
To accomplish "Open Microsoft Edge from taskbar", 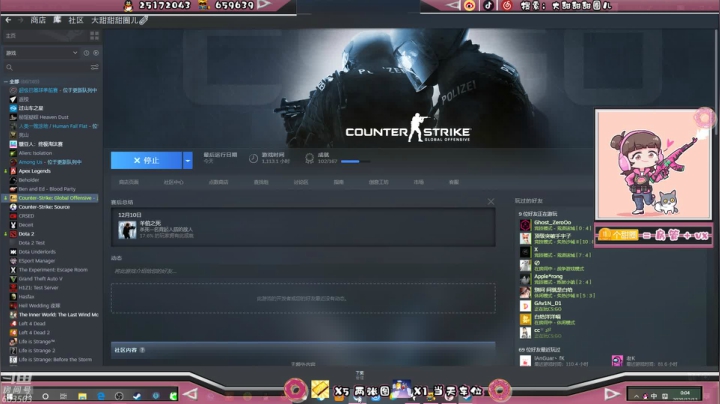I will point(101,396).
